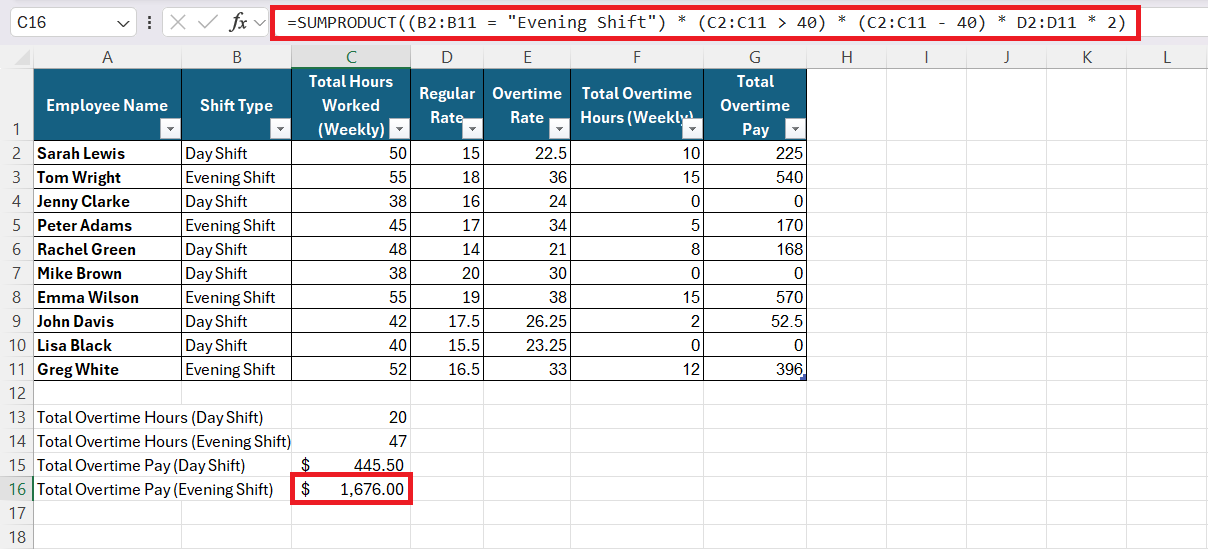Click the cell Sarah Lewis
1208x549 pixels.
[x=108, y=153]
